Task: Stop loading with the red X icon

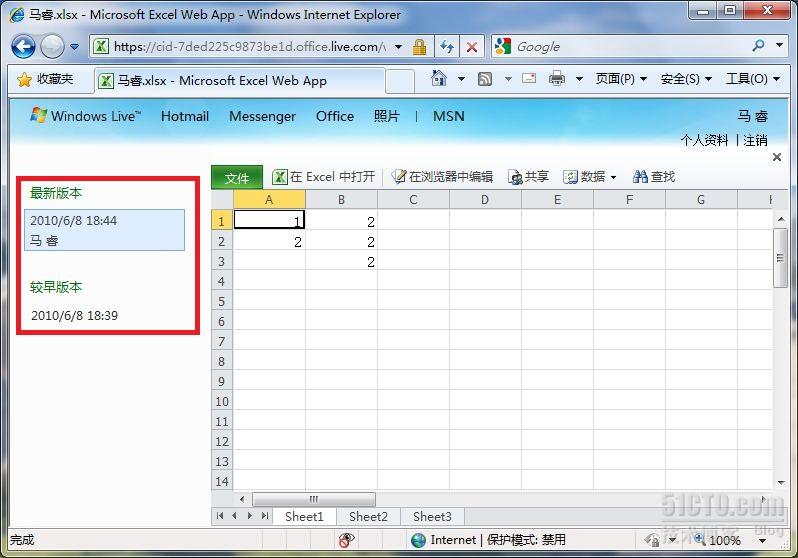Action: [472, 47]
